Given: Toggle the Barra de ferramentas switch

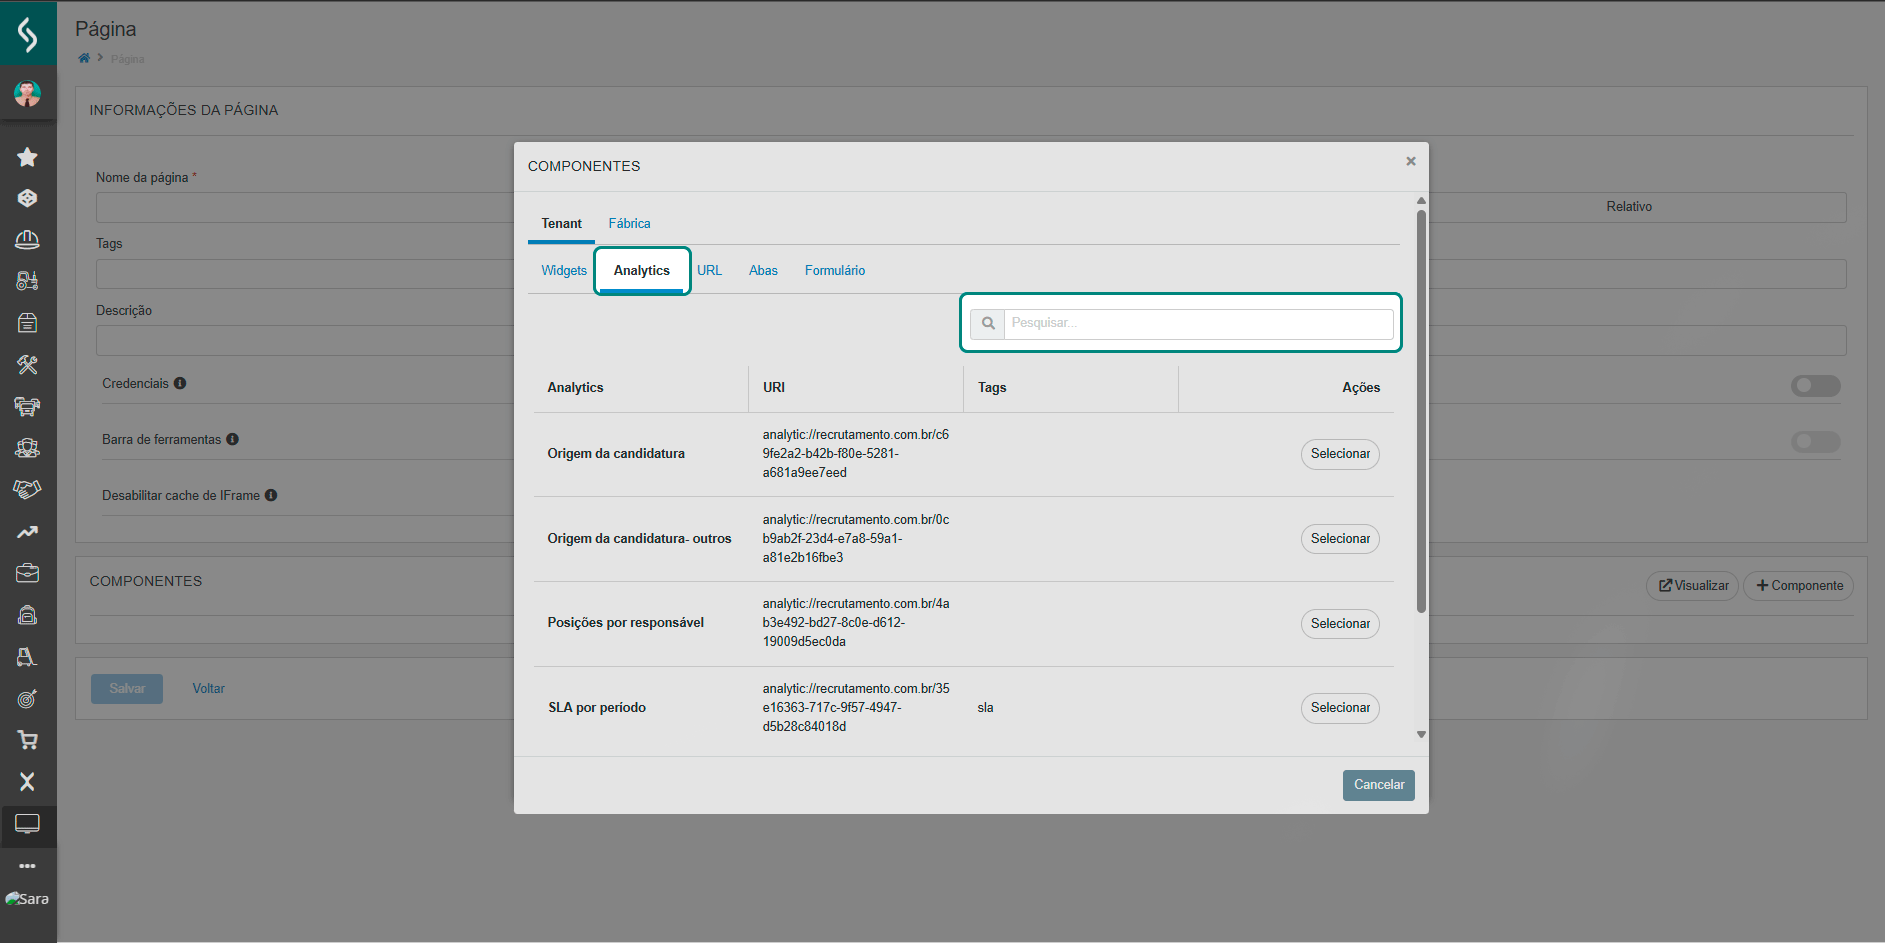Looking at the screenshot, I should [x=1815, y=442].
